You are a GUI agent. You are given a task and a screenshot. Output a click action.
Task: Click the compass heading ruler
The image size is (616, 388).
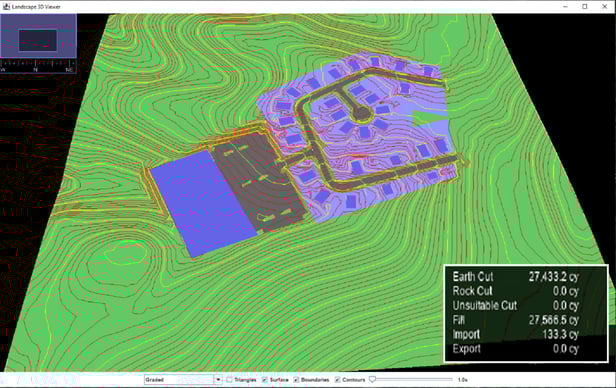[38, 65]
